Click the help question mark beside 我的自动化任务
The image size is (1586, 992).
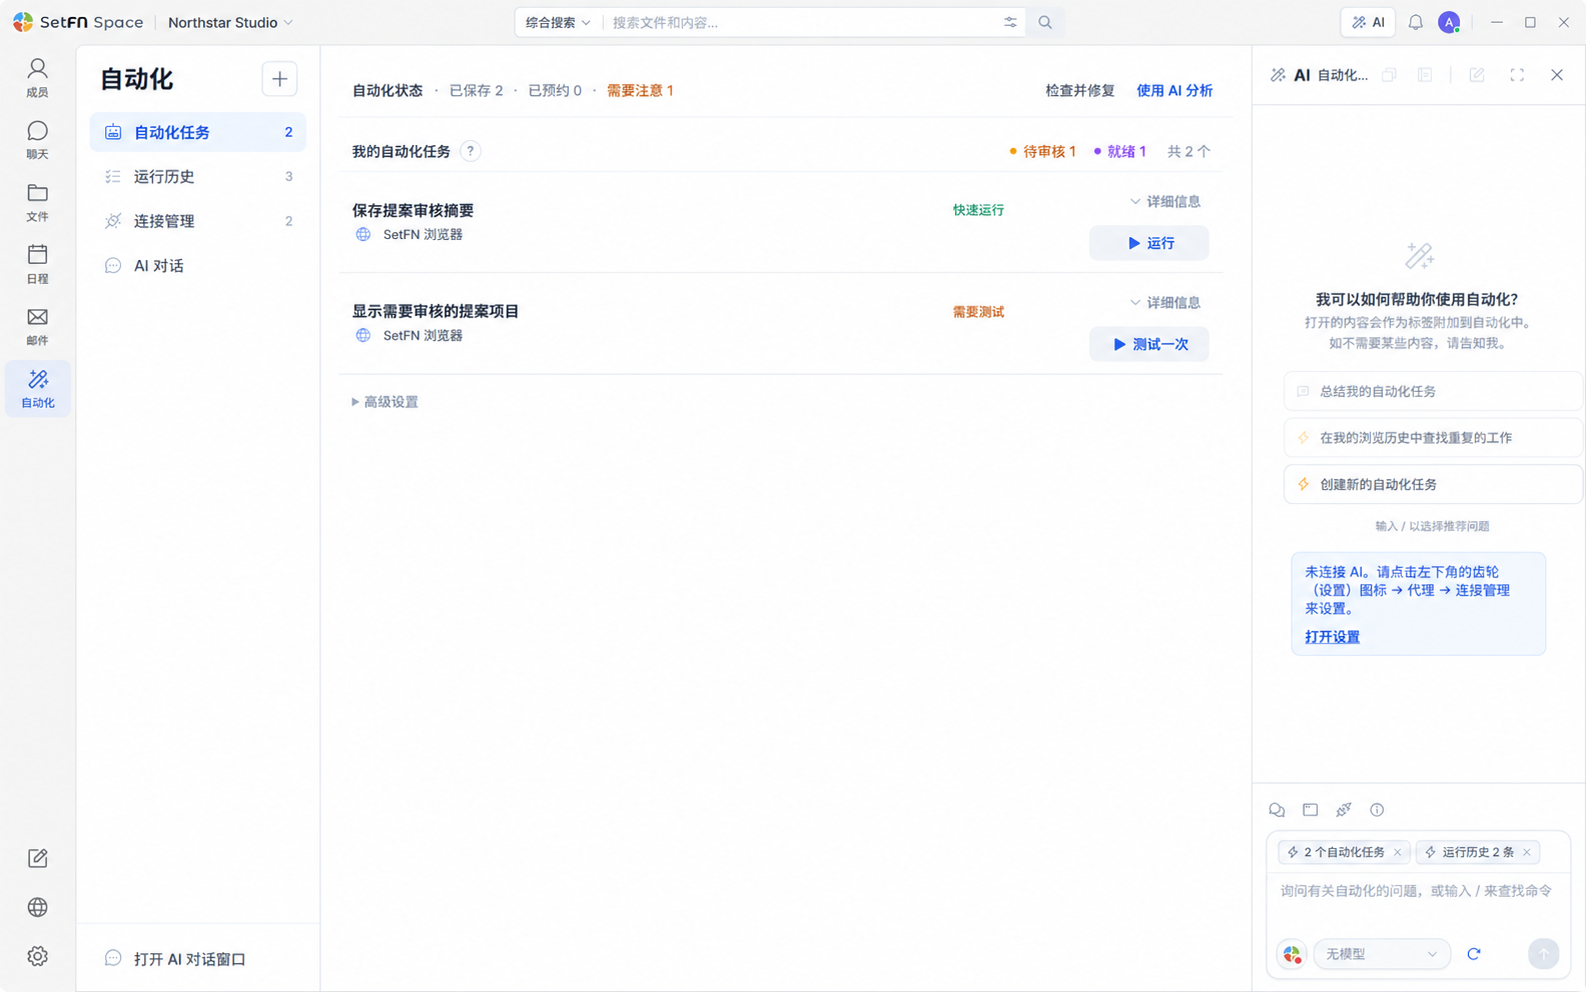tap(470, 151)
